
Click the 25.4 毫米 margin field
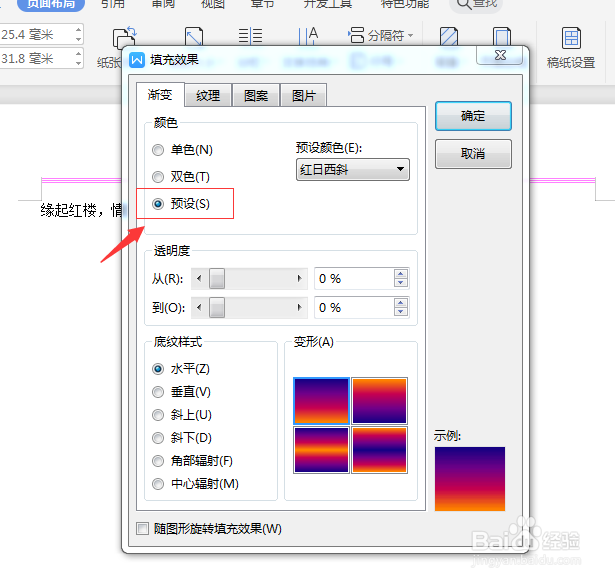coord(37,35)
